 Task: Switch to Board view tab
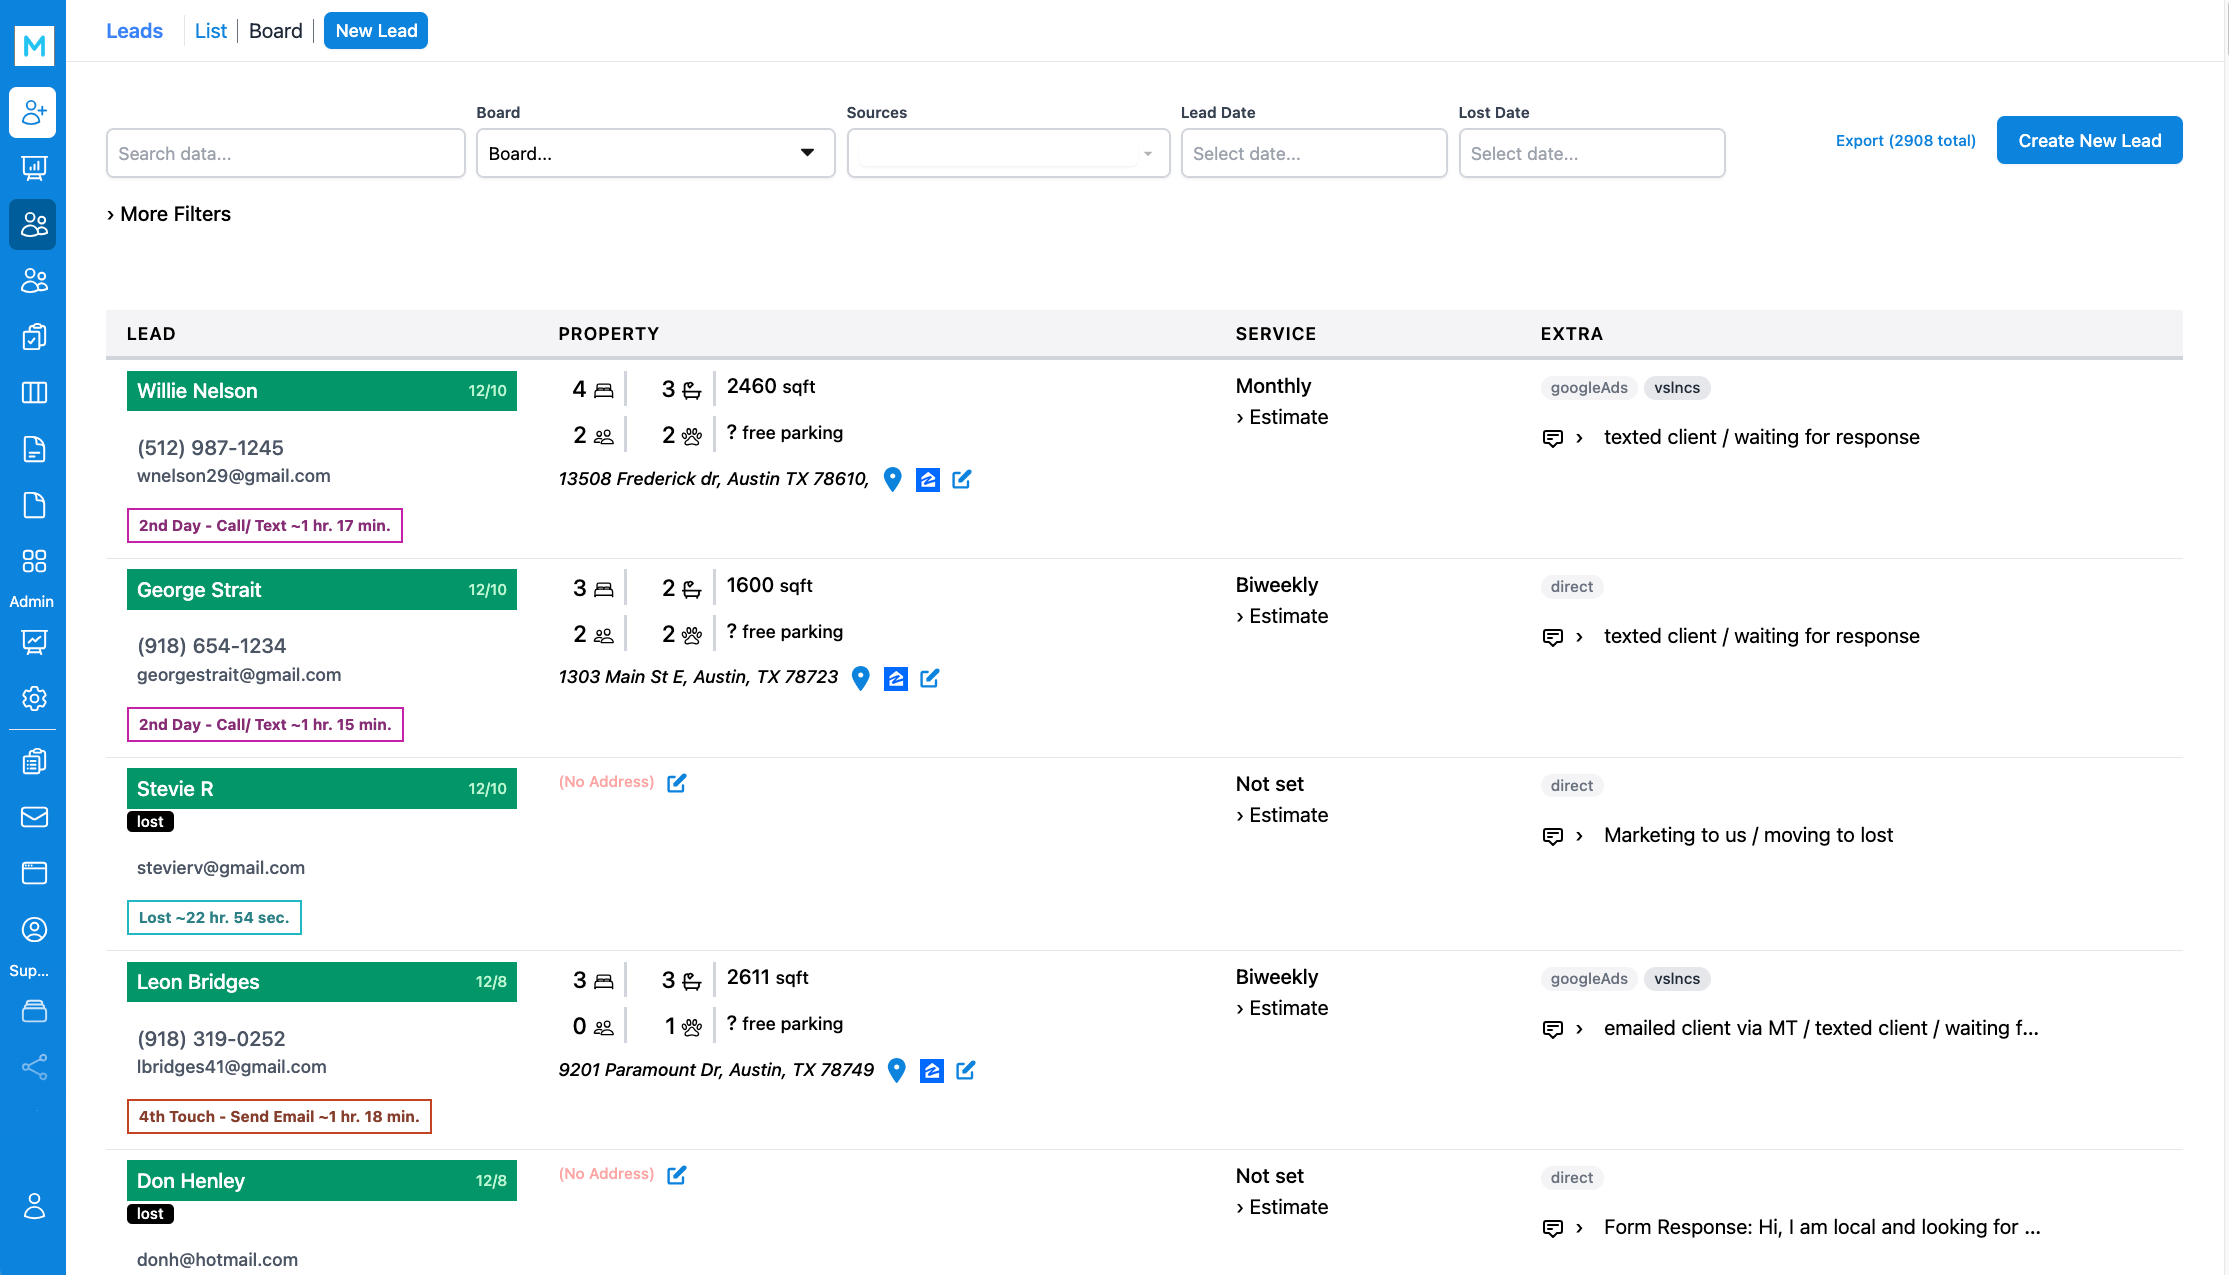[275, 31]
